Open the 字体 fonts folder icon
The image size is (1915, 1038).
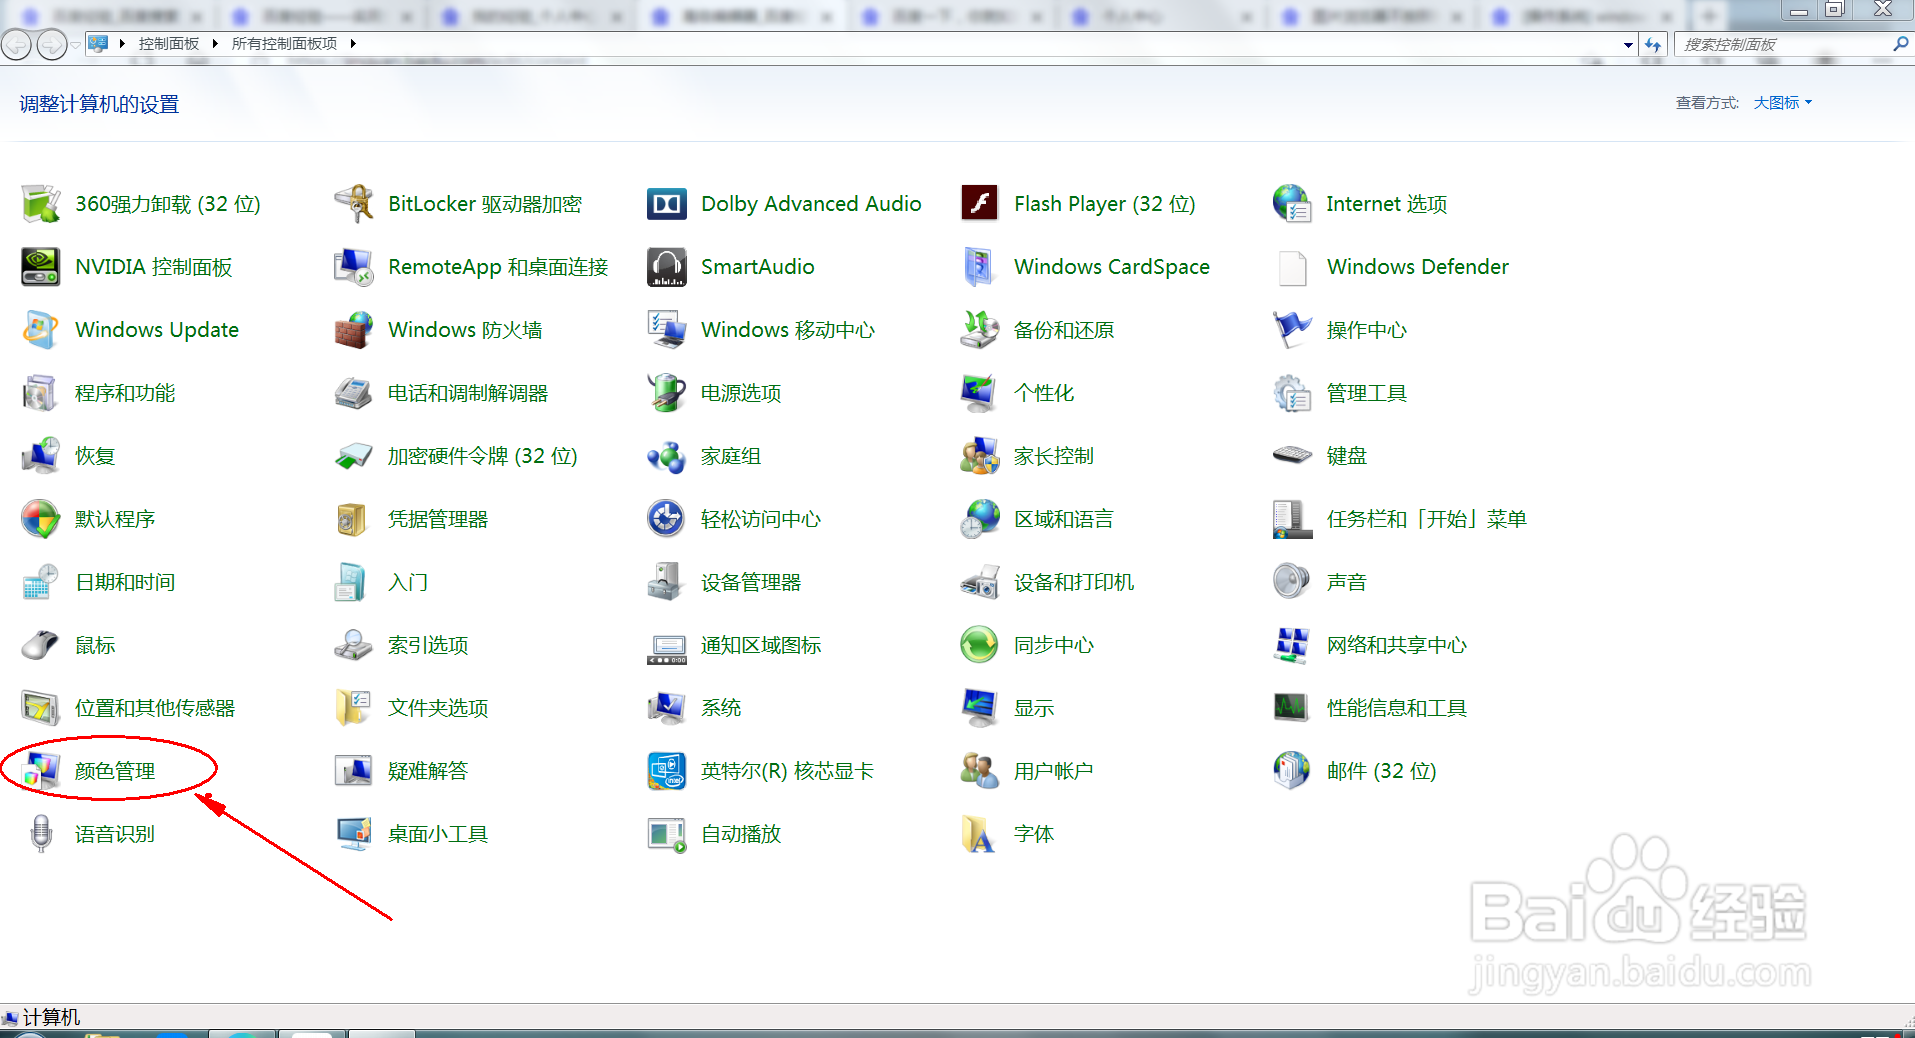pos(980,834)
